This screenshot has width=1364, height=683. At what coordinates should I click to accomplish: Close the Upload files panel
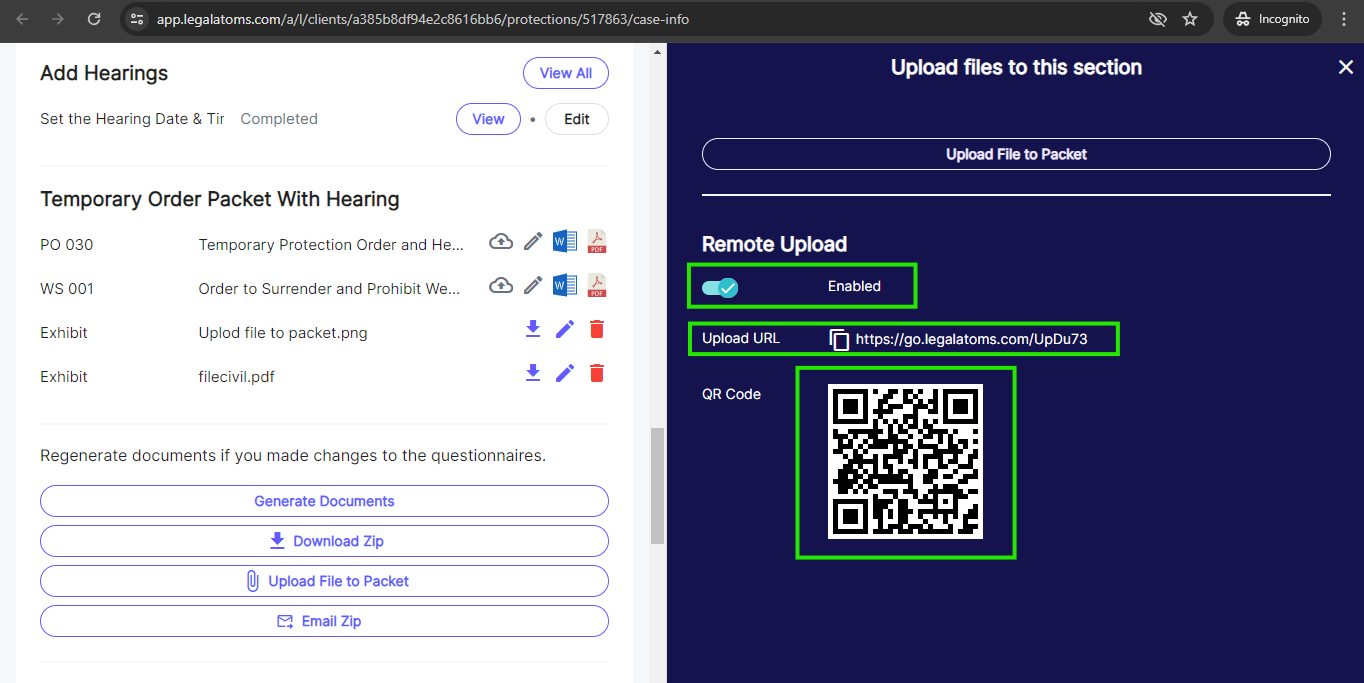tap(1346, 67)
